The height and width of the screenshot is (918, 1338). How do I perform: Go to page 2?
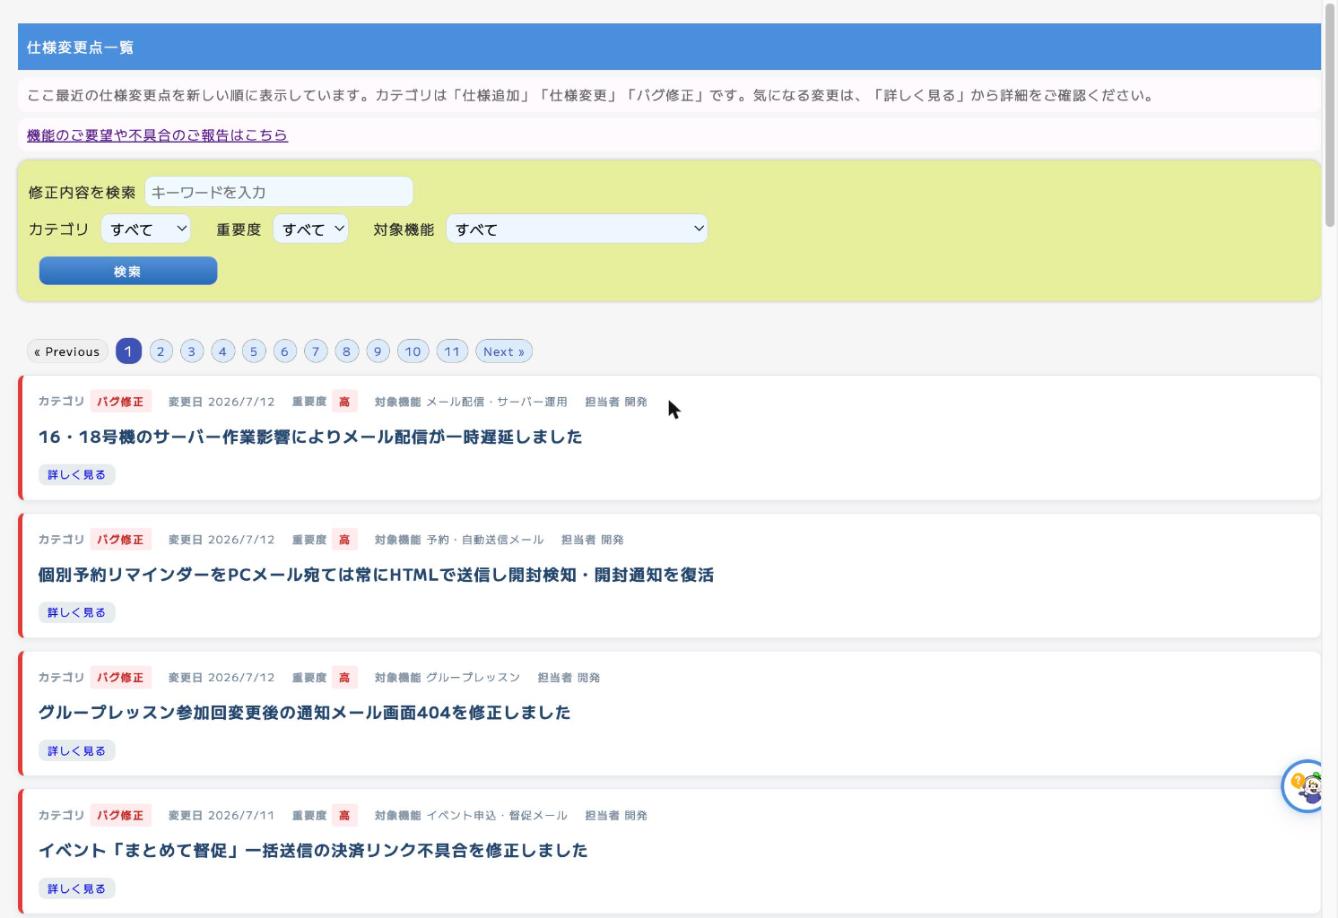161,351
